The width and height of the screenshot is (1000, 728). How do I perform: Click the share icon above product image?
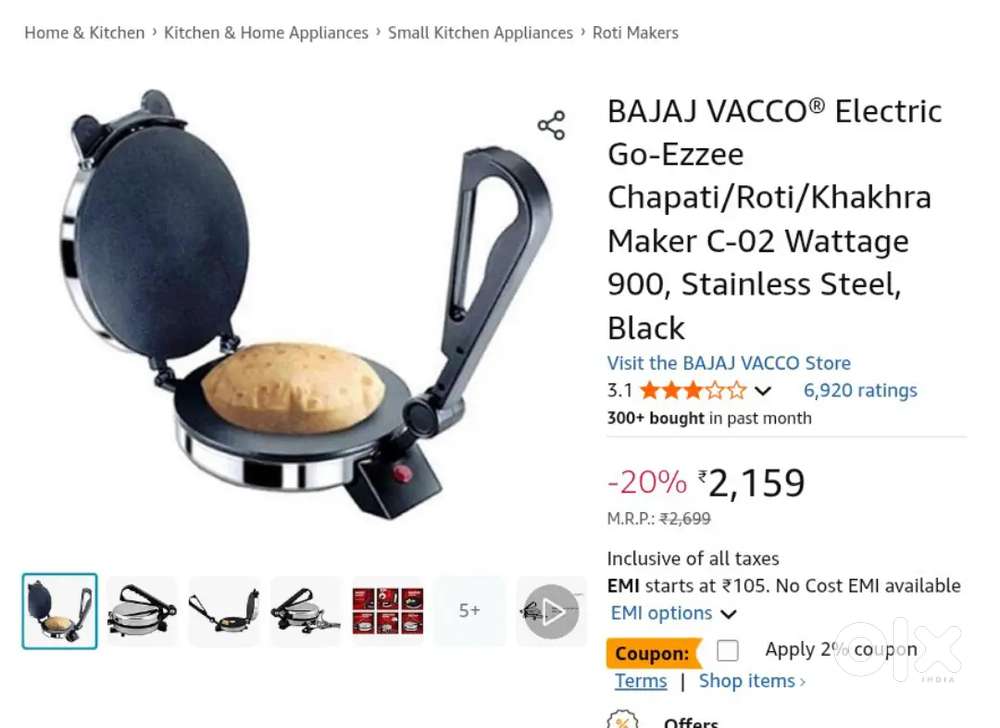[551, 125]
